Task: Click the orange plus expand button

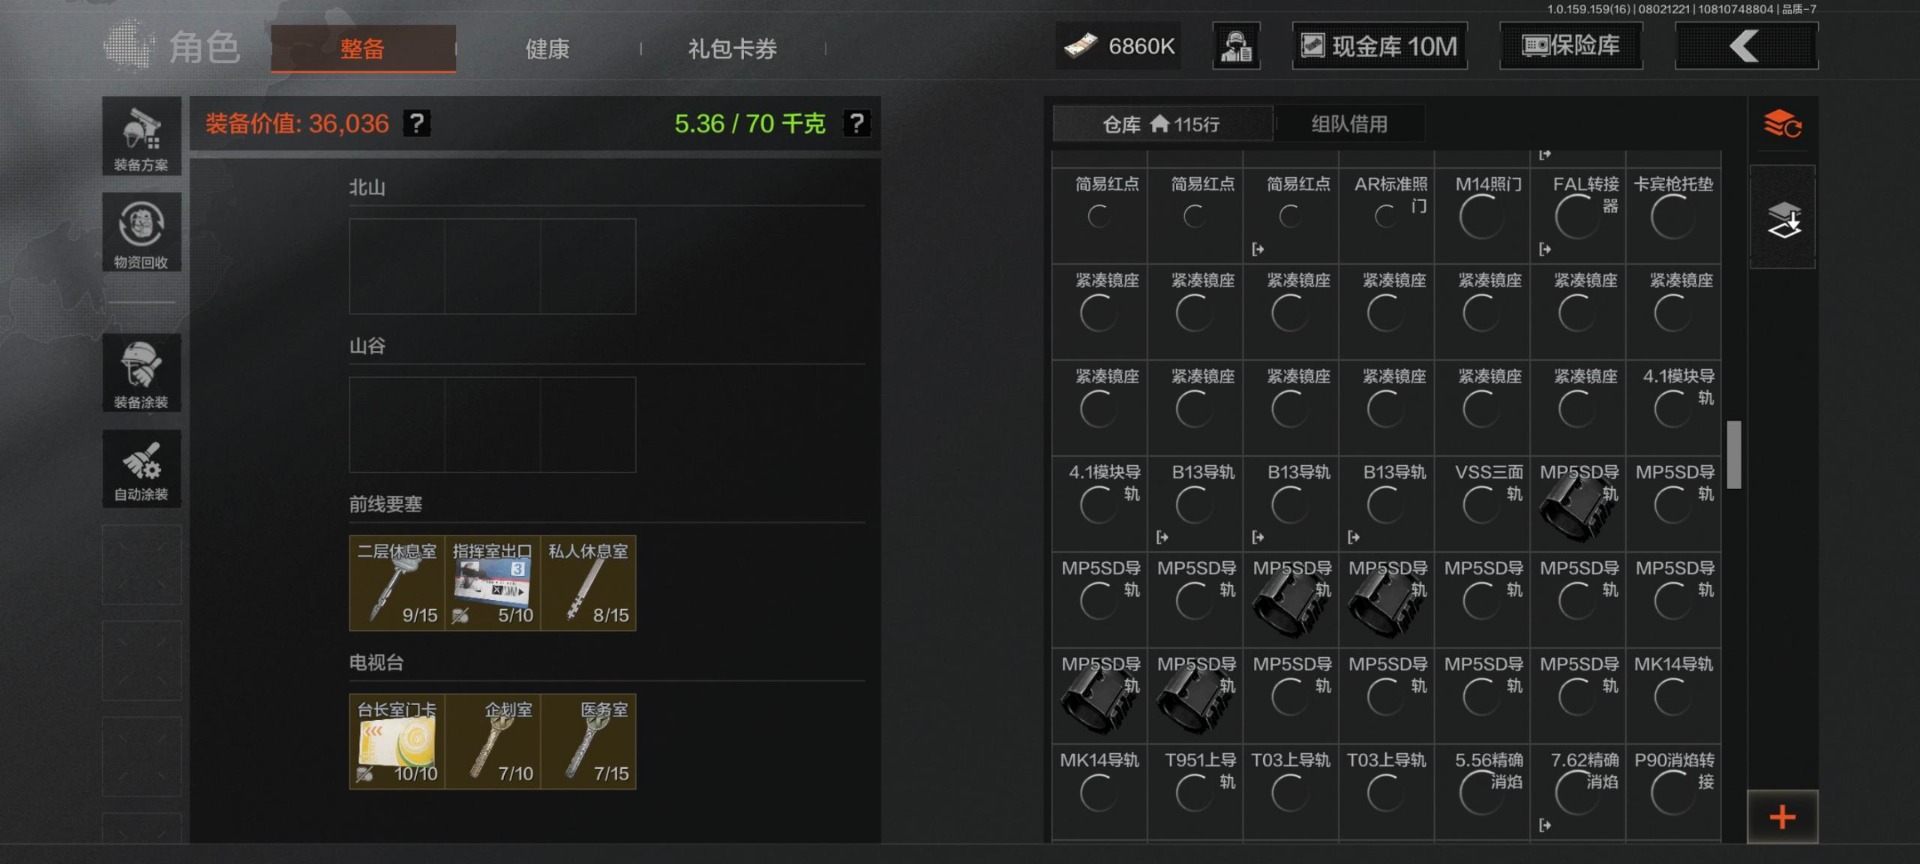Action: pyautogui.click(x=1782, y=816)
